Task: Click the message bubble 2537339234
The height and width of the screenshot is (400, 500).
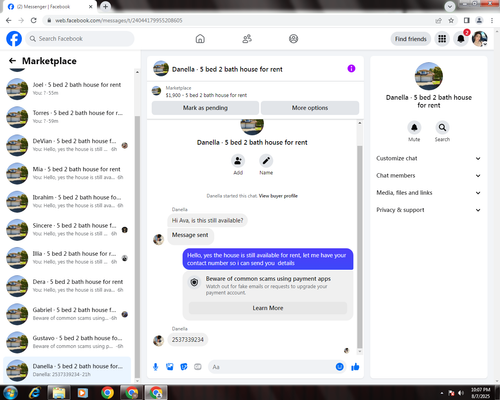Action: [x=188, y=340]
